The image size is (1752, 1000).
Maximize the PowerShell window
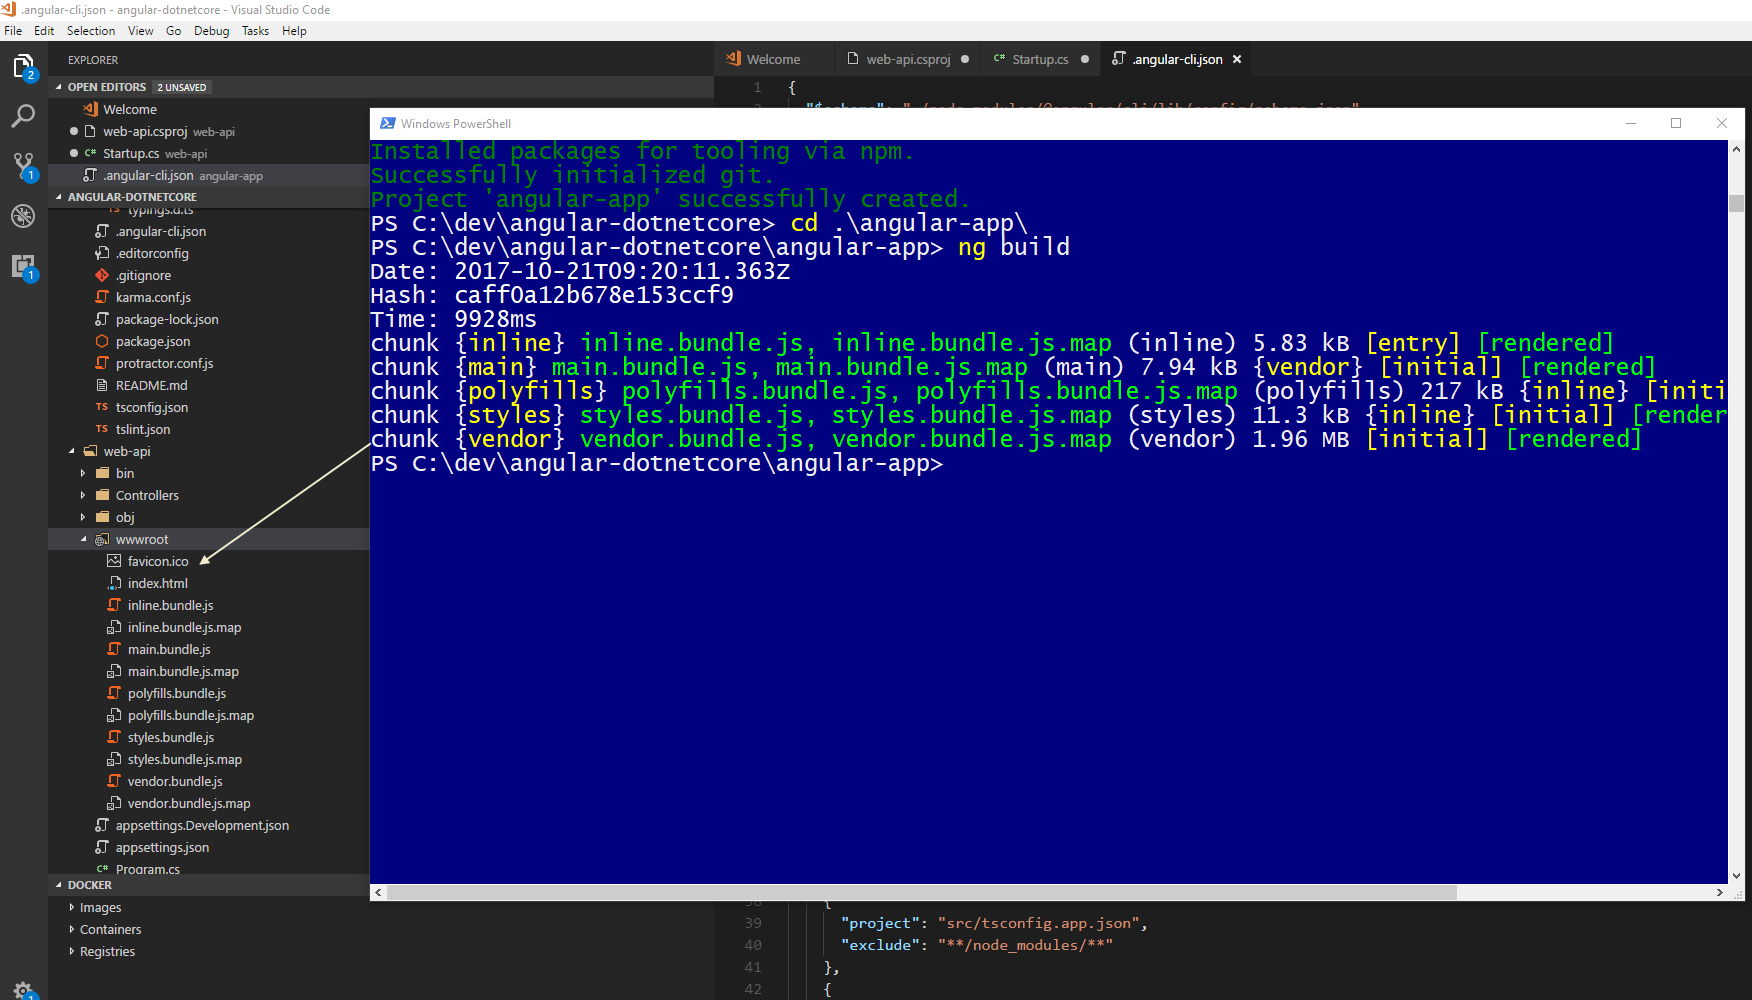[x=1676, y=123]
